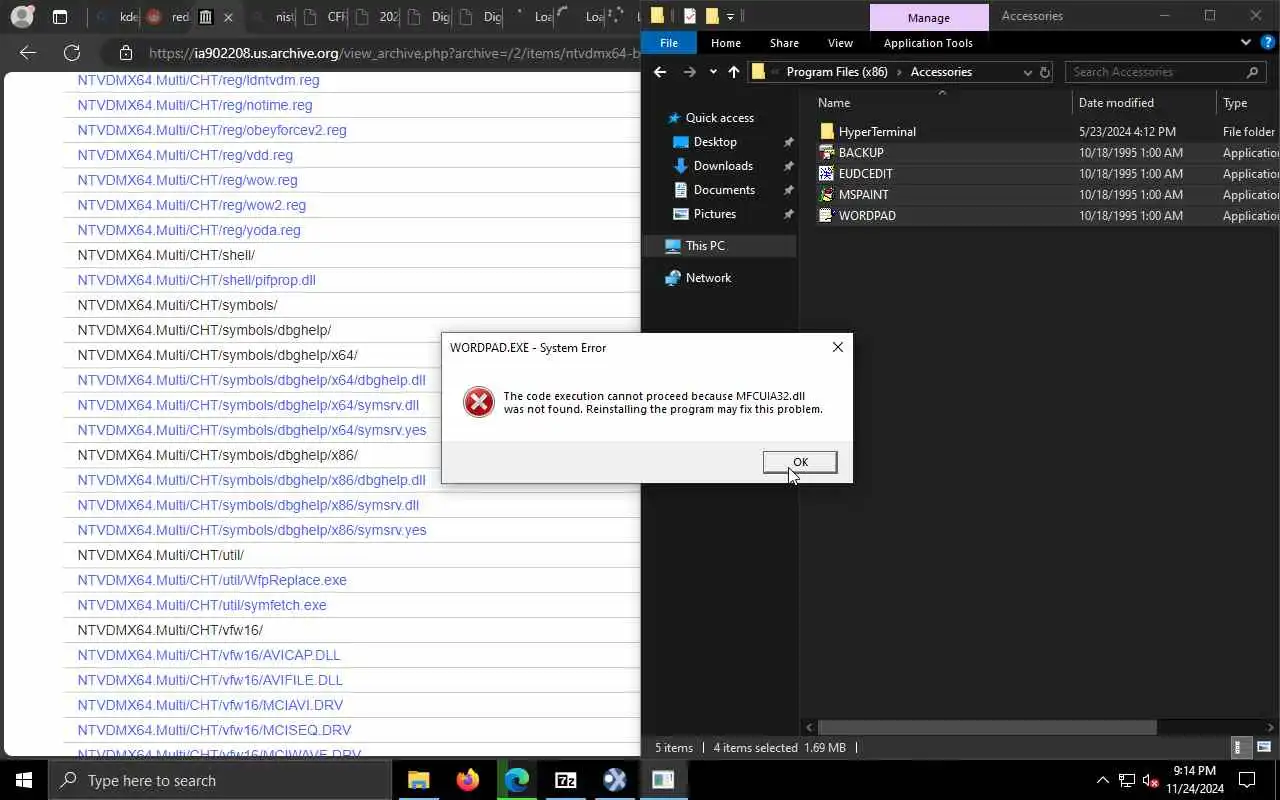
Task: Open Documents in navigation pane
Action: click(x=724, y=190)
